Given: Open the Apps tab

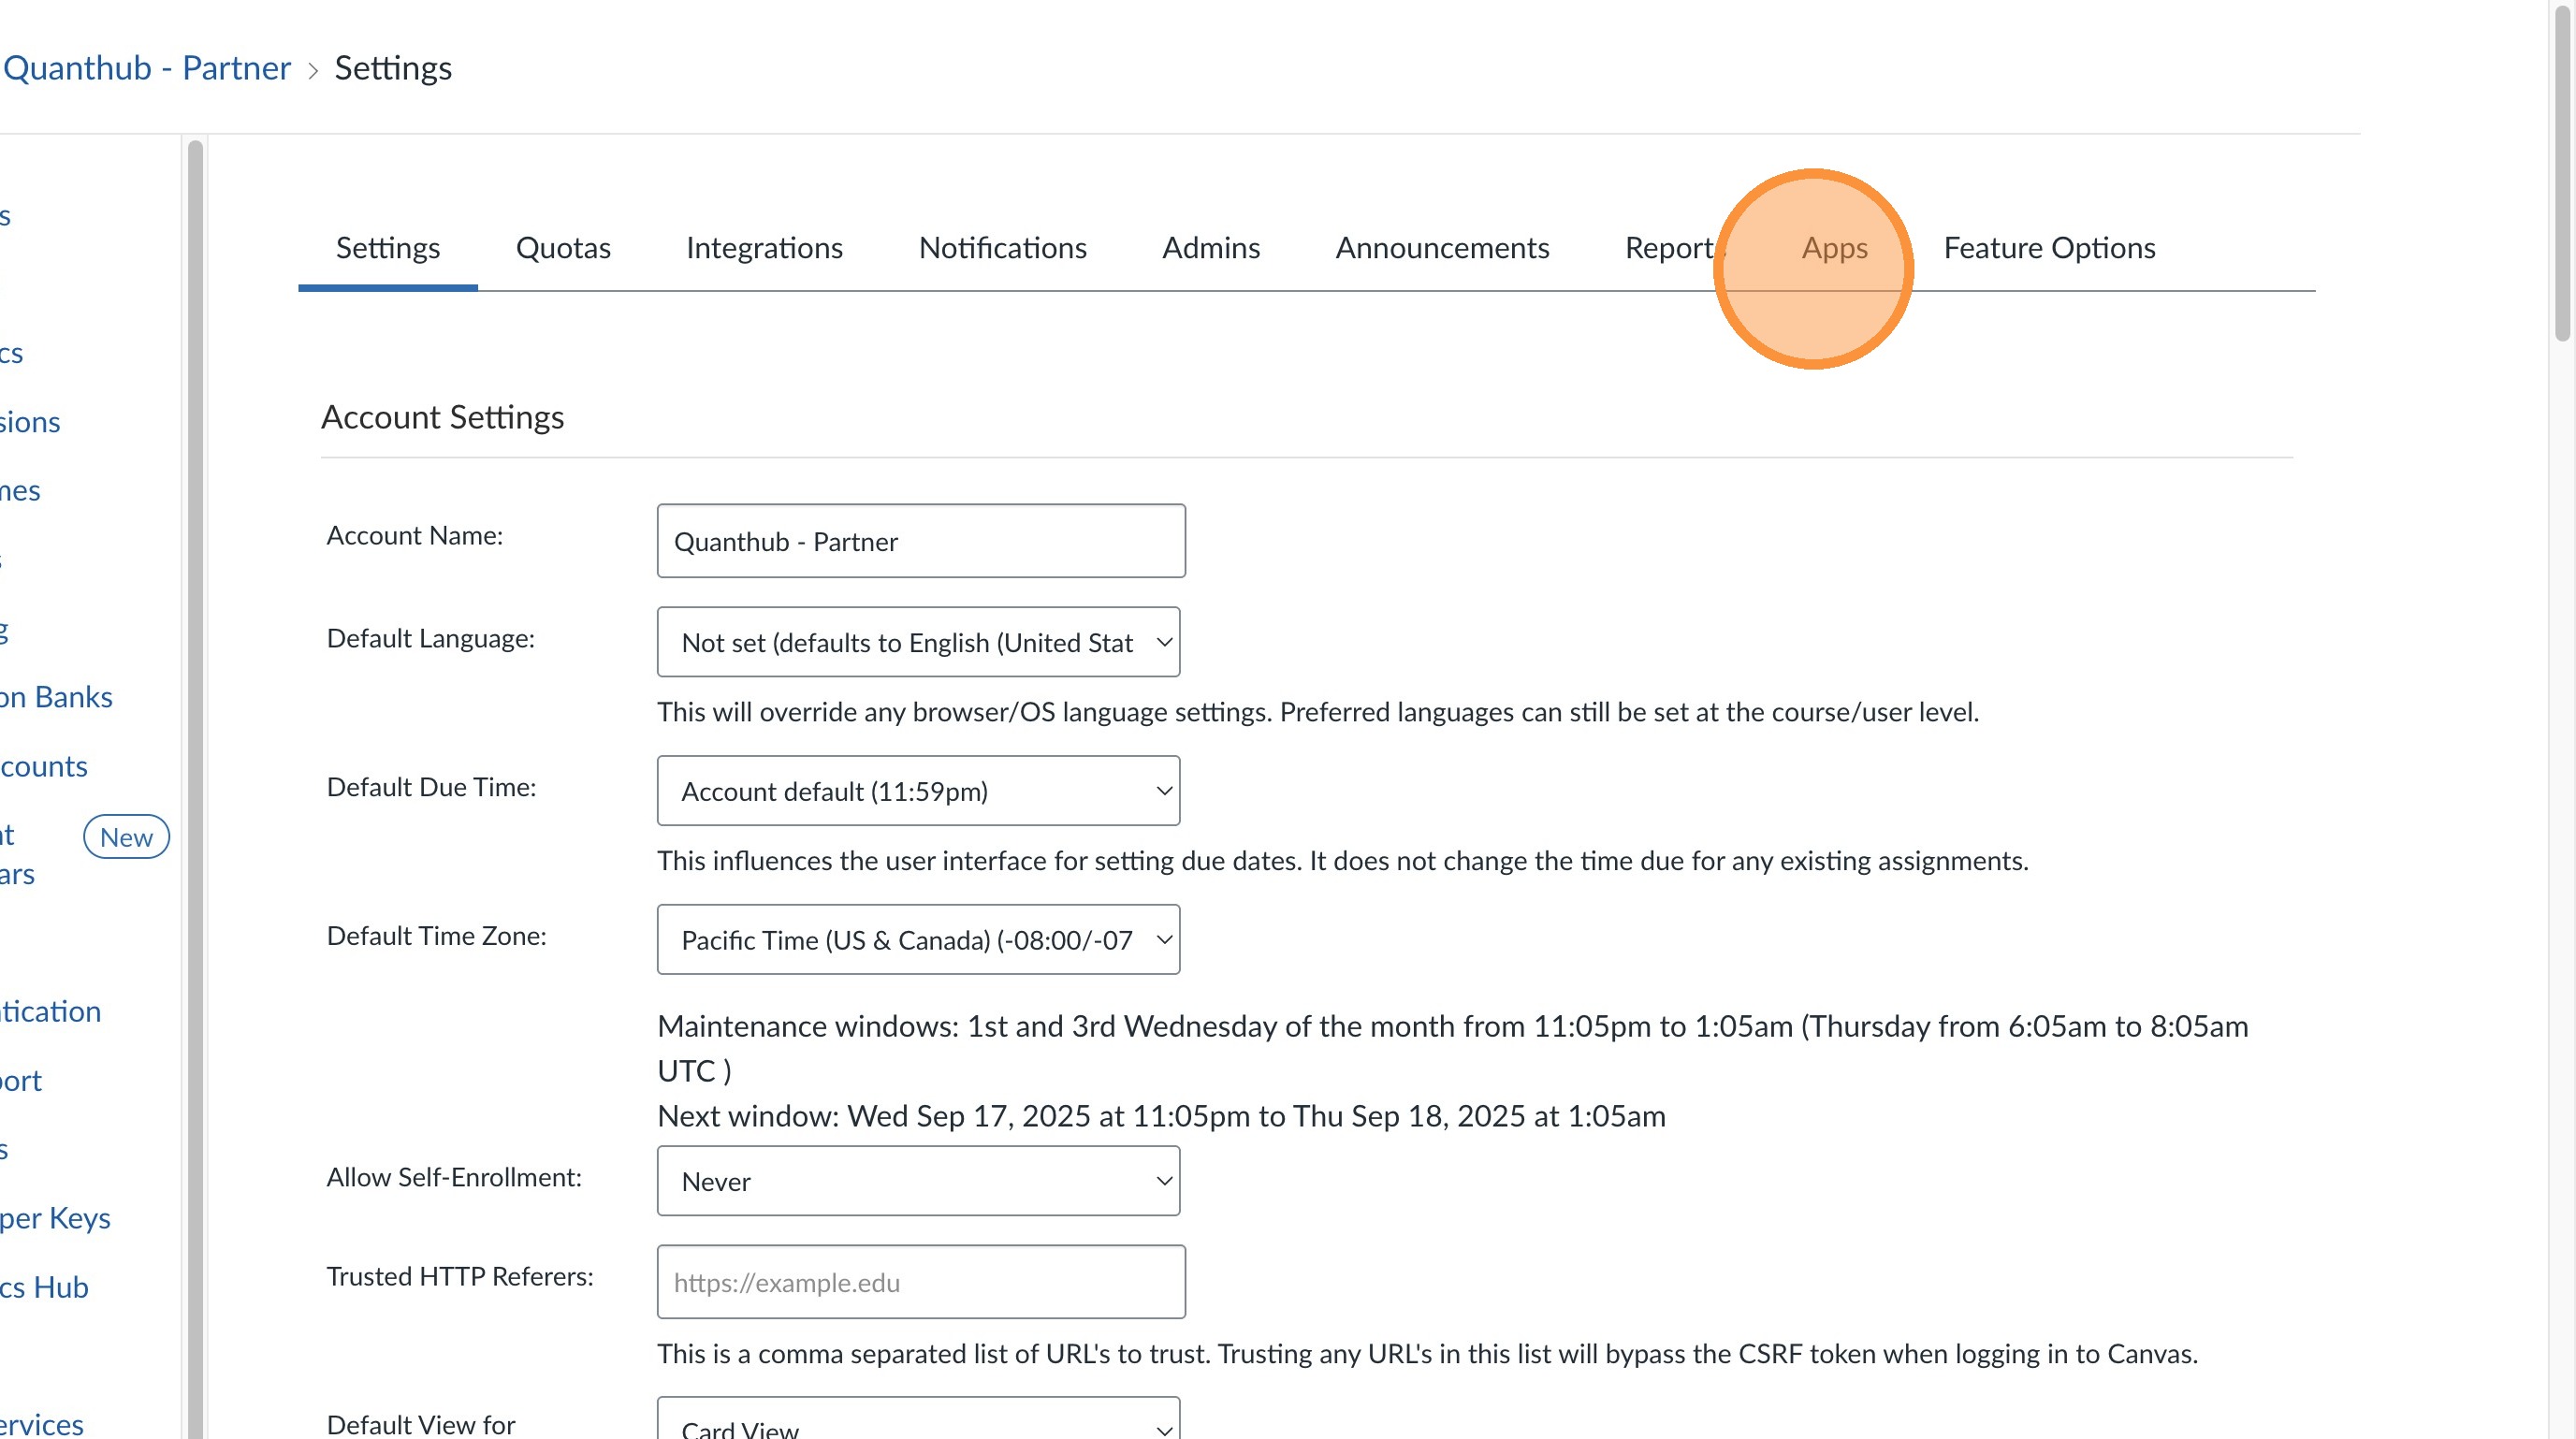Looking at the screenshot, I should coord(1834,247).
